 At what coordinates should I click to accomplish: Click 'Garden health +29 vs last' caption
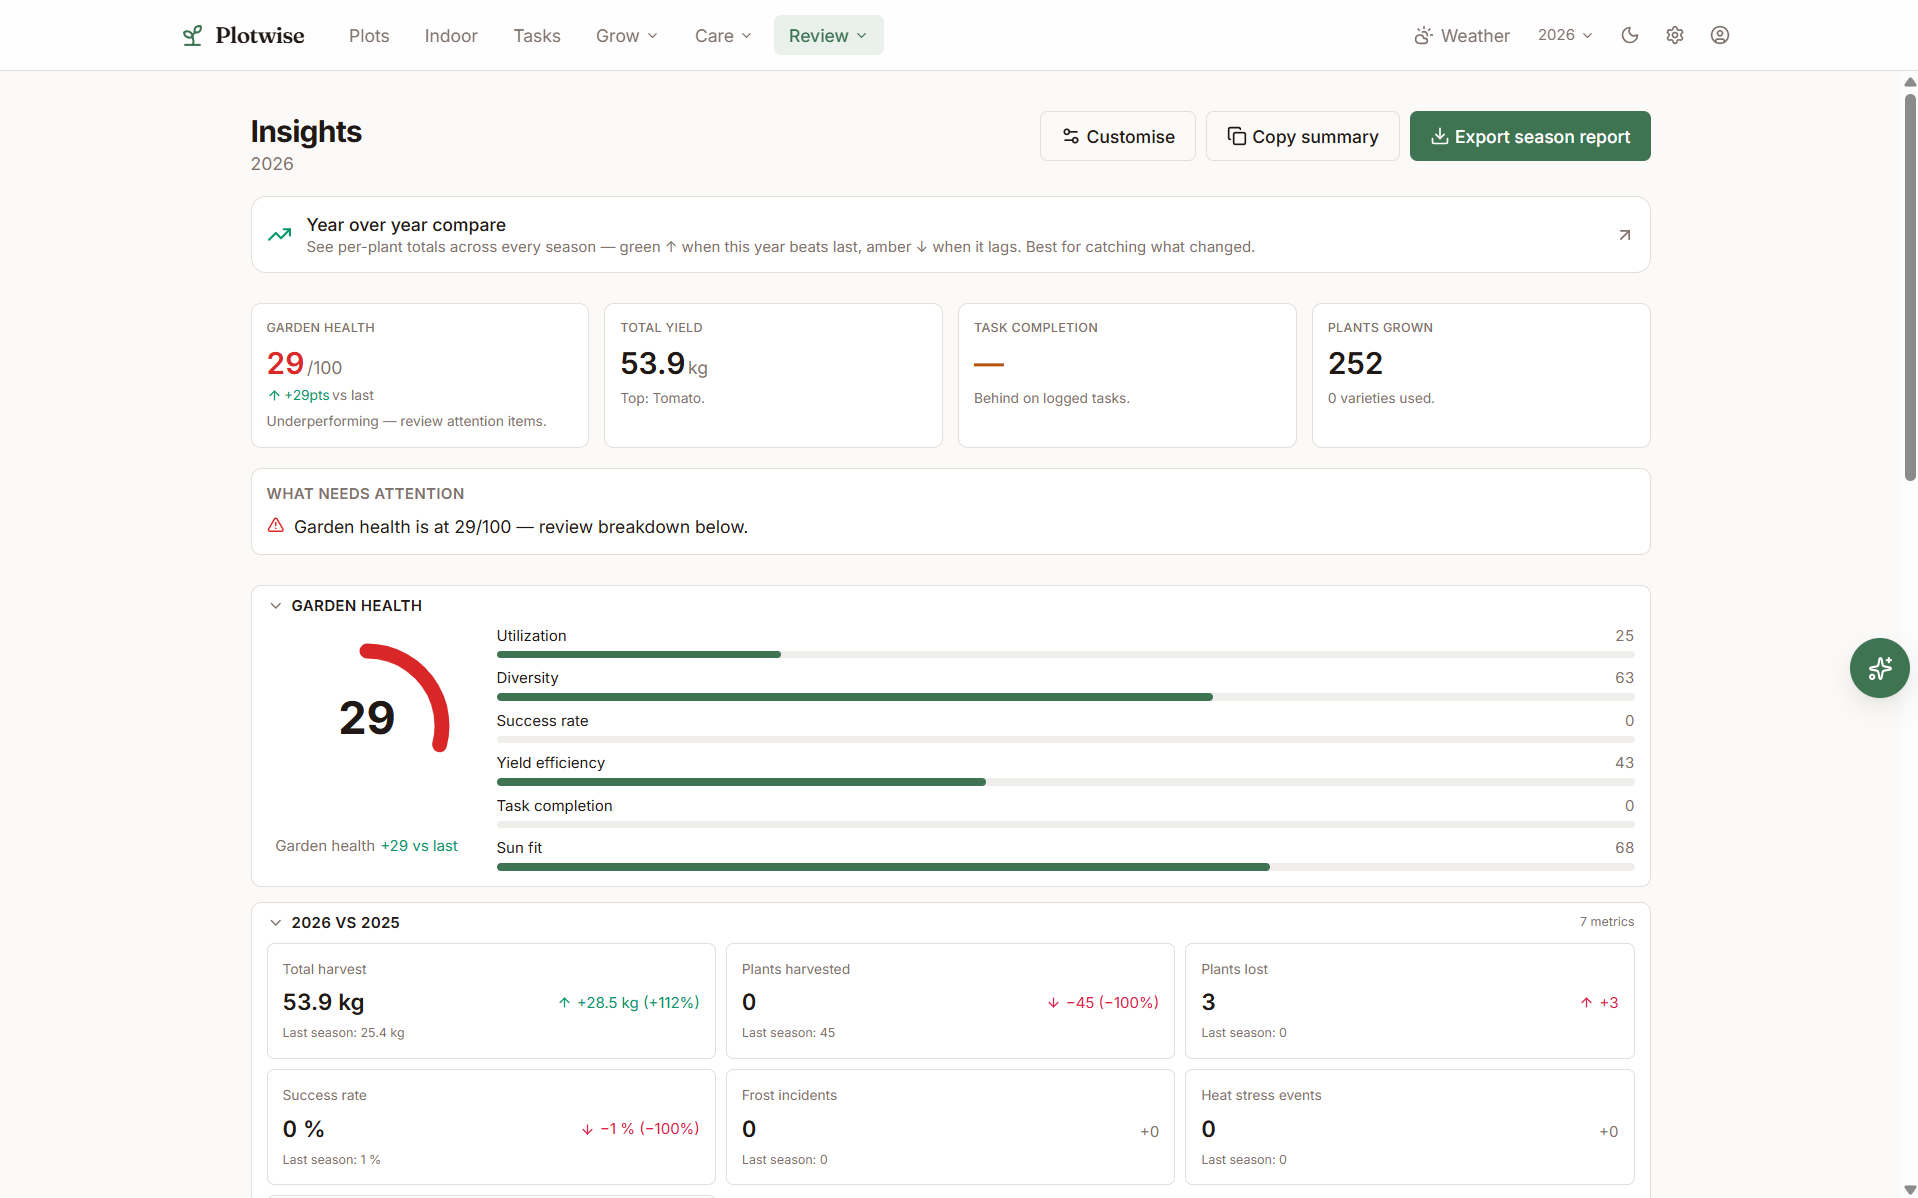[366, 846]
